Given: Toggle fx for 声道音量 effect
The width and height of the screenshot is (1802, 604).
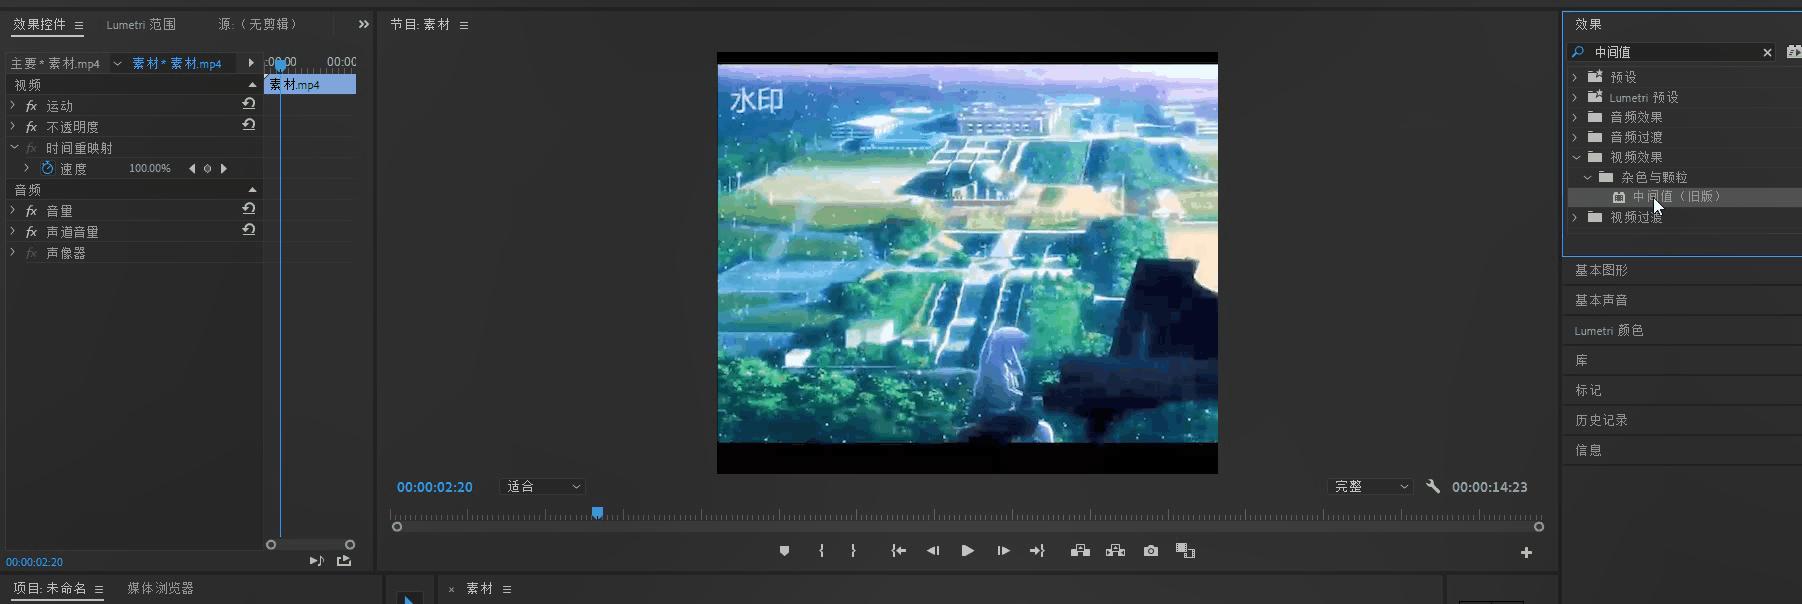Looking at the screenshot, I should (31, 232).
